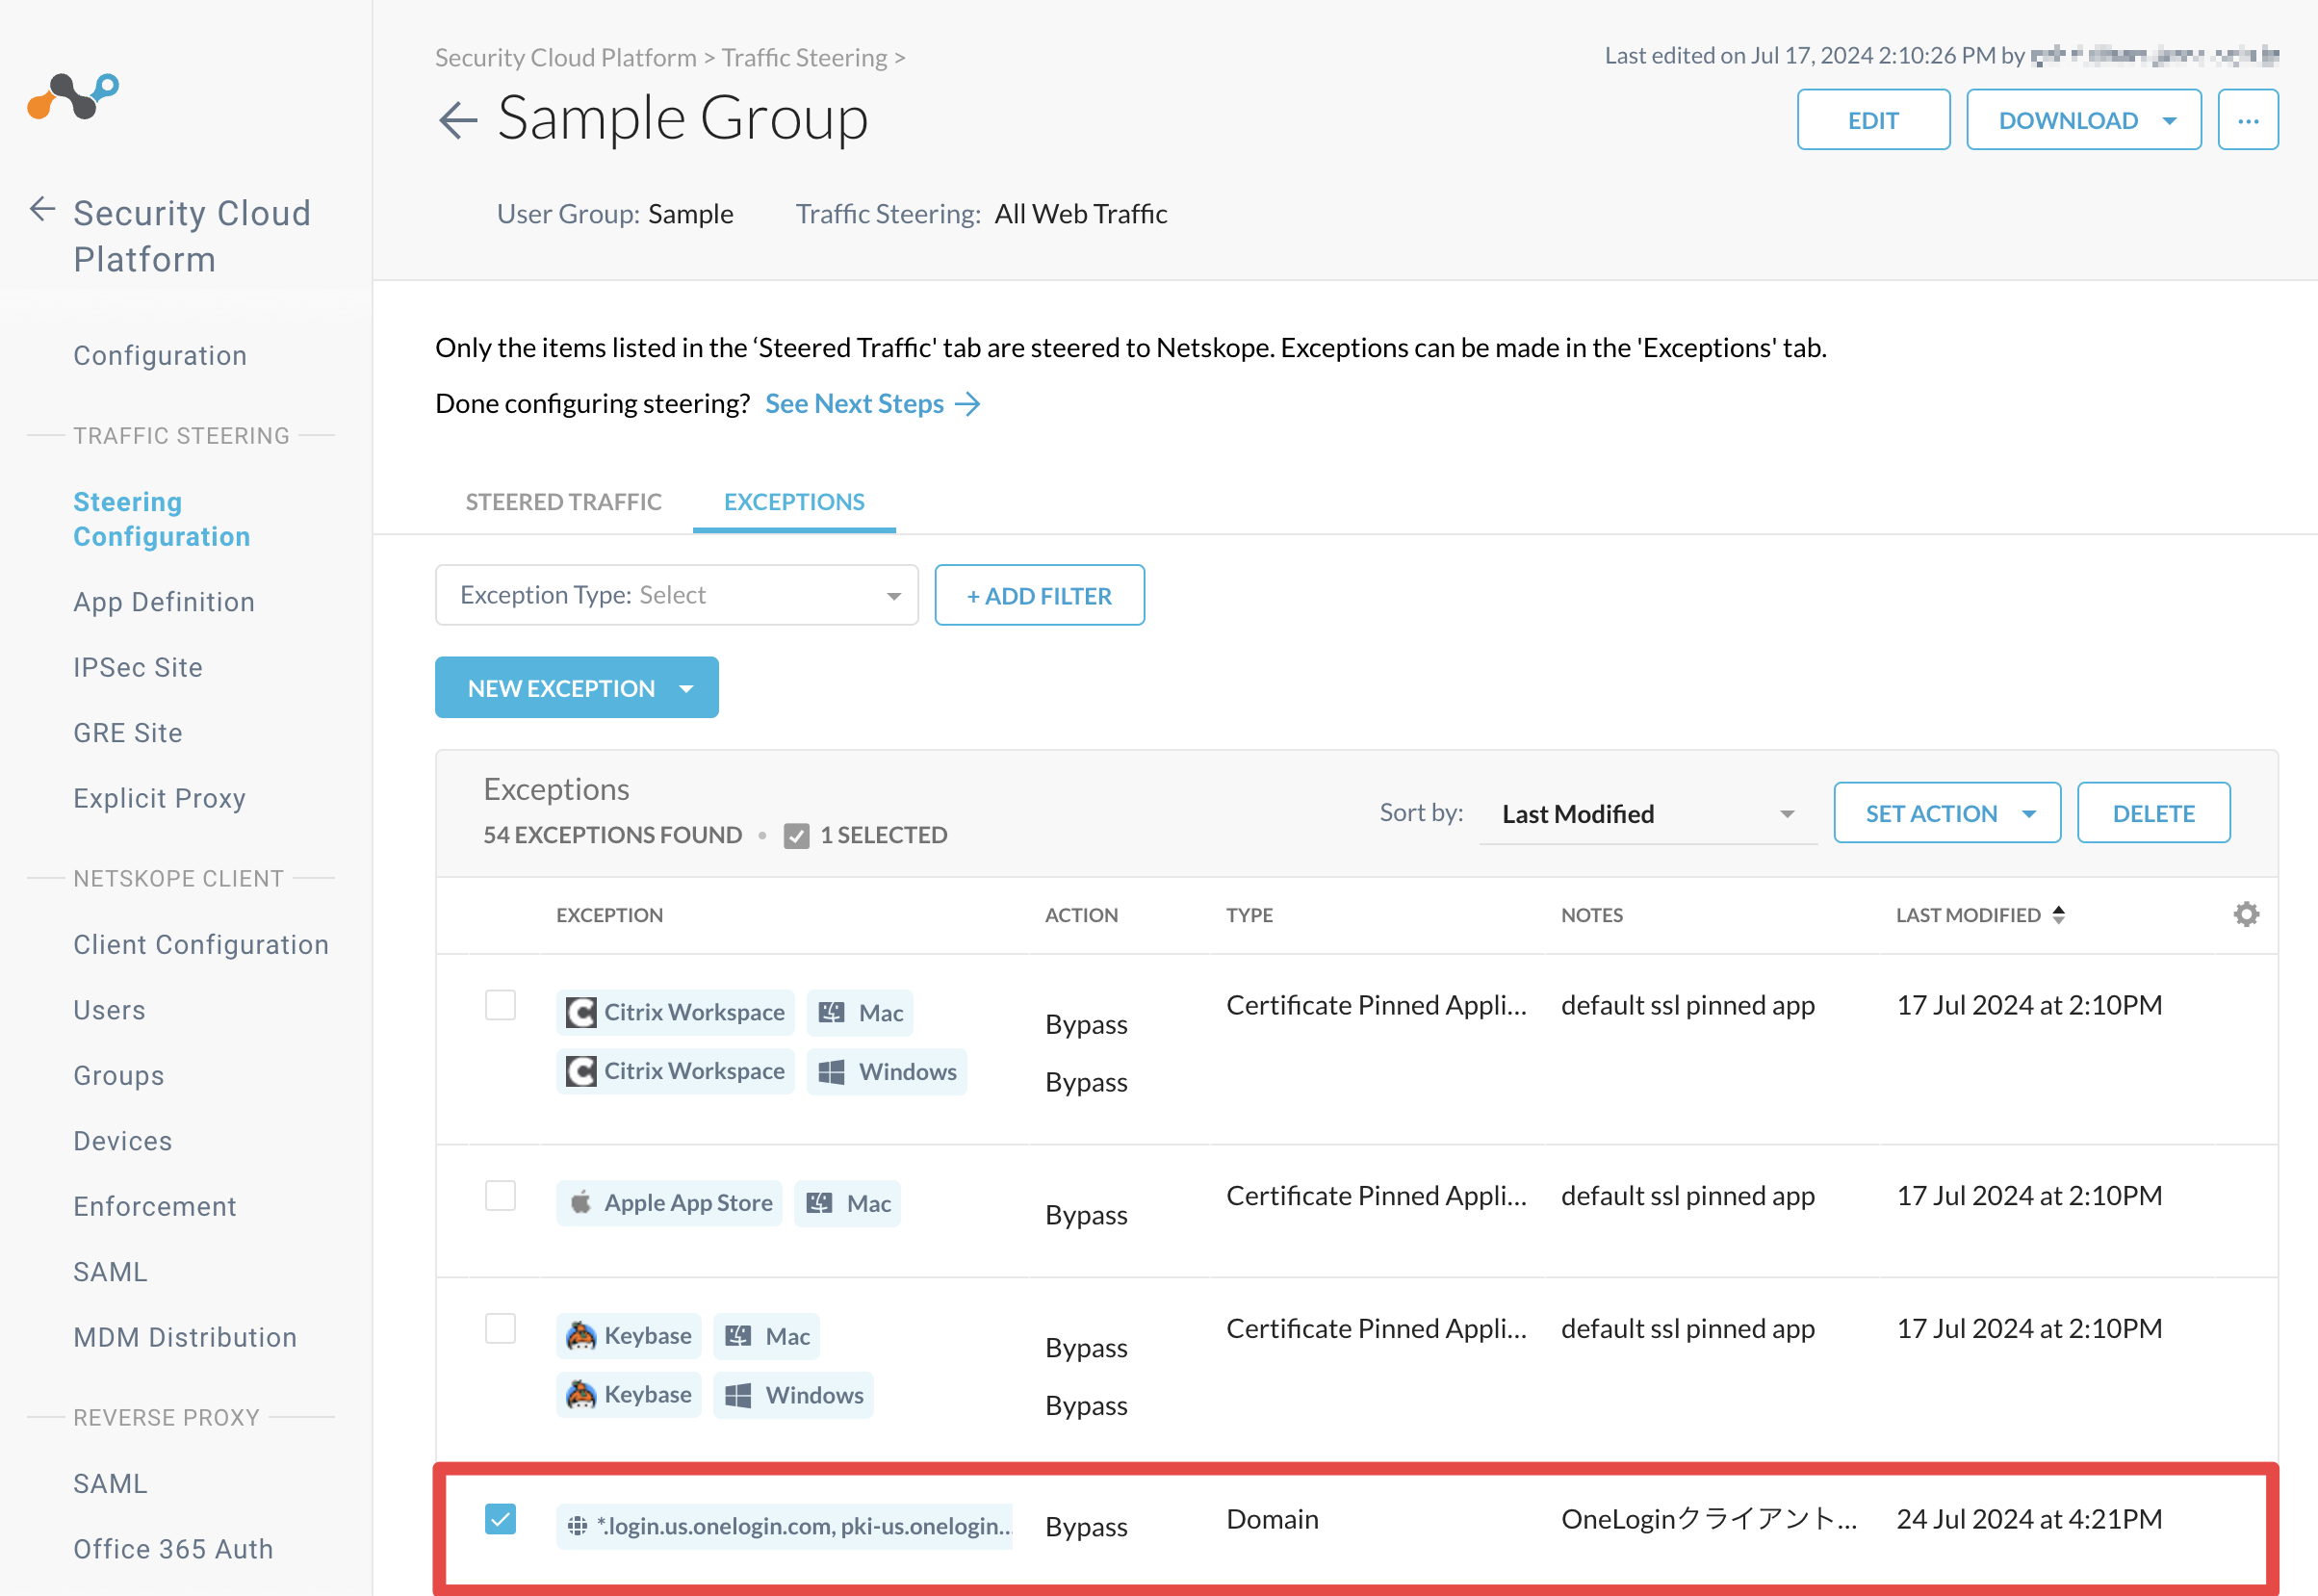Click the Delete button

(x=2153, y=813)
